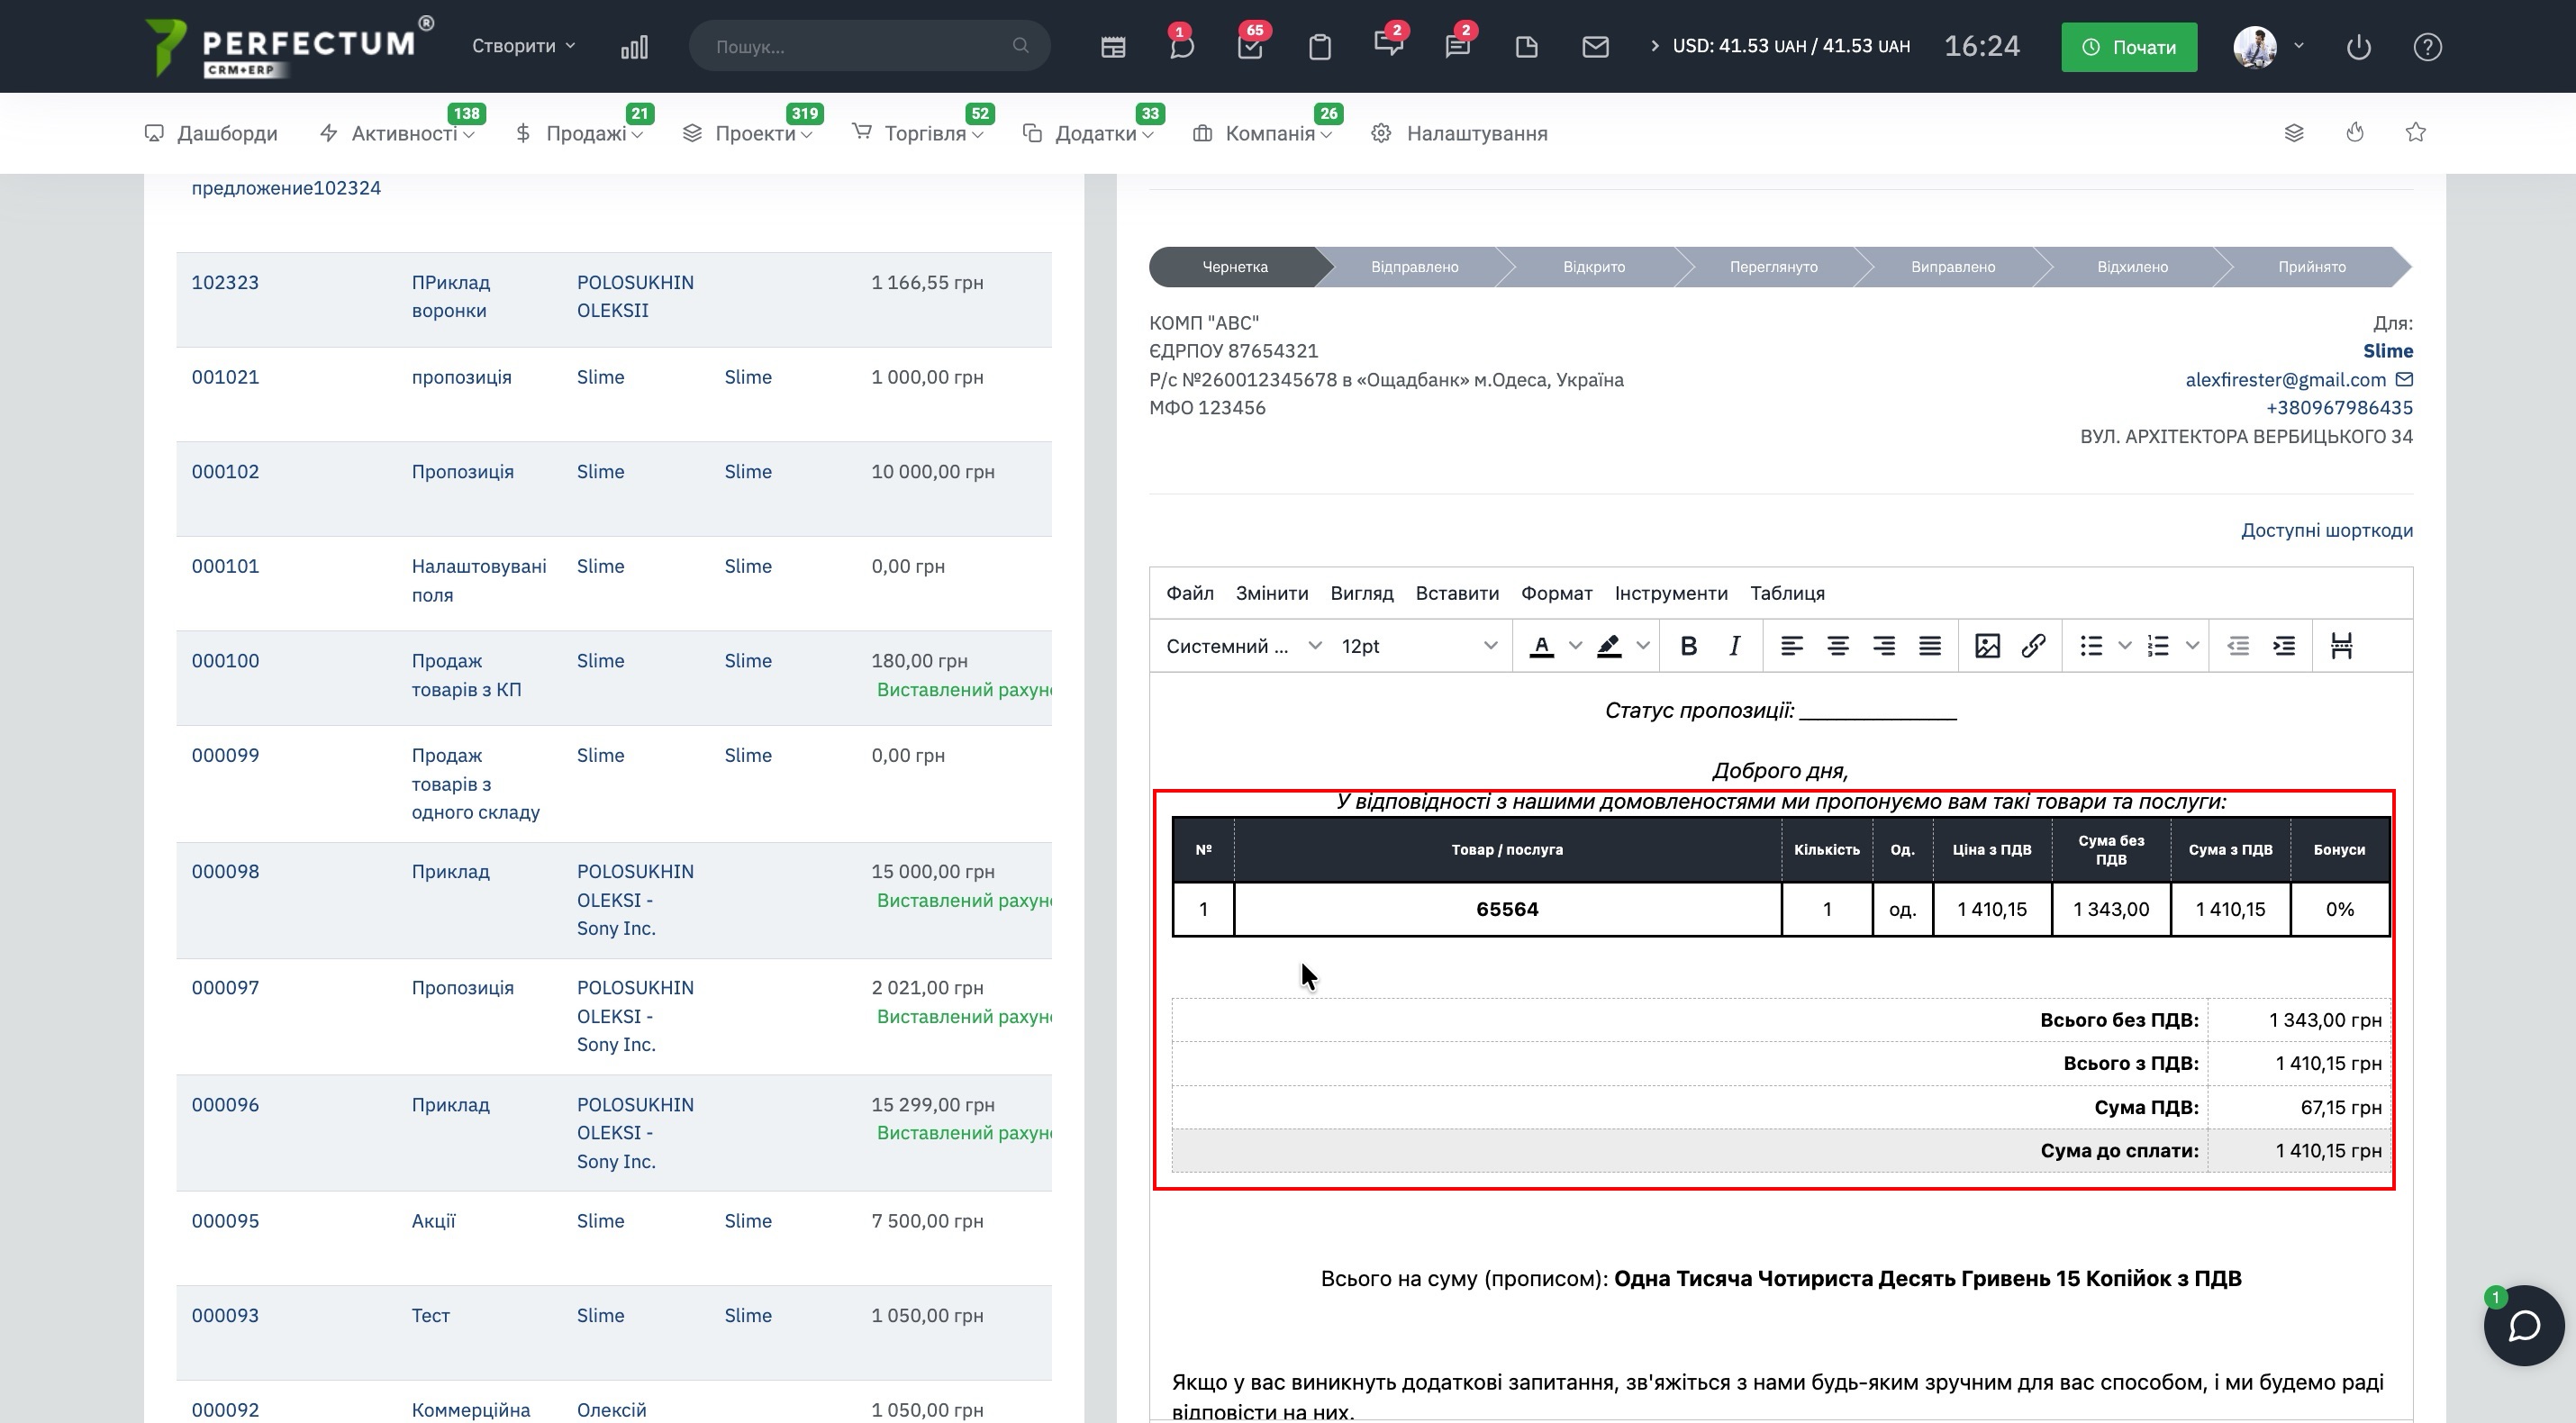Open the font size 12pt dropdown
This screenshot has height=1423, width=2576.
(1418, 646)
